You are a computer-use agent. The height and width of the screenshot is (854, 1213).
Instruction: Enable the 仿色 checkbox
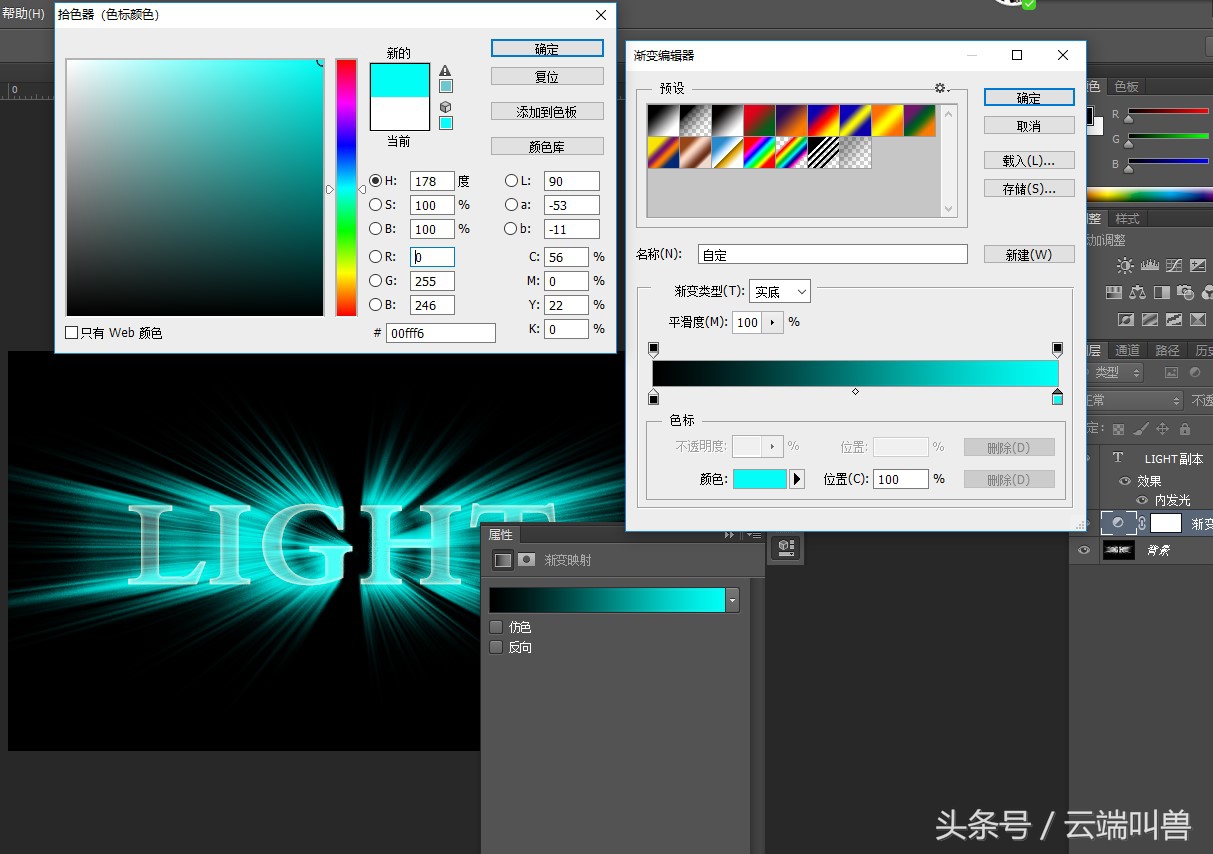[x=496, y=627]
